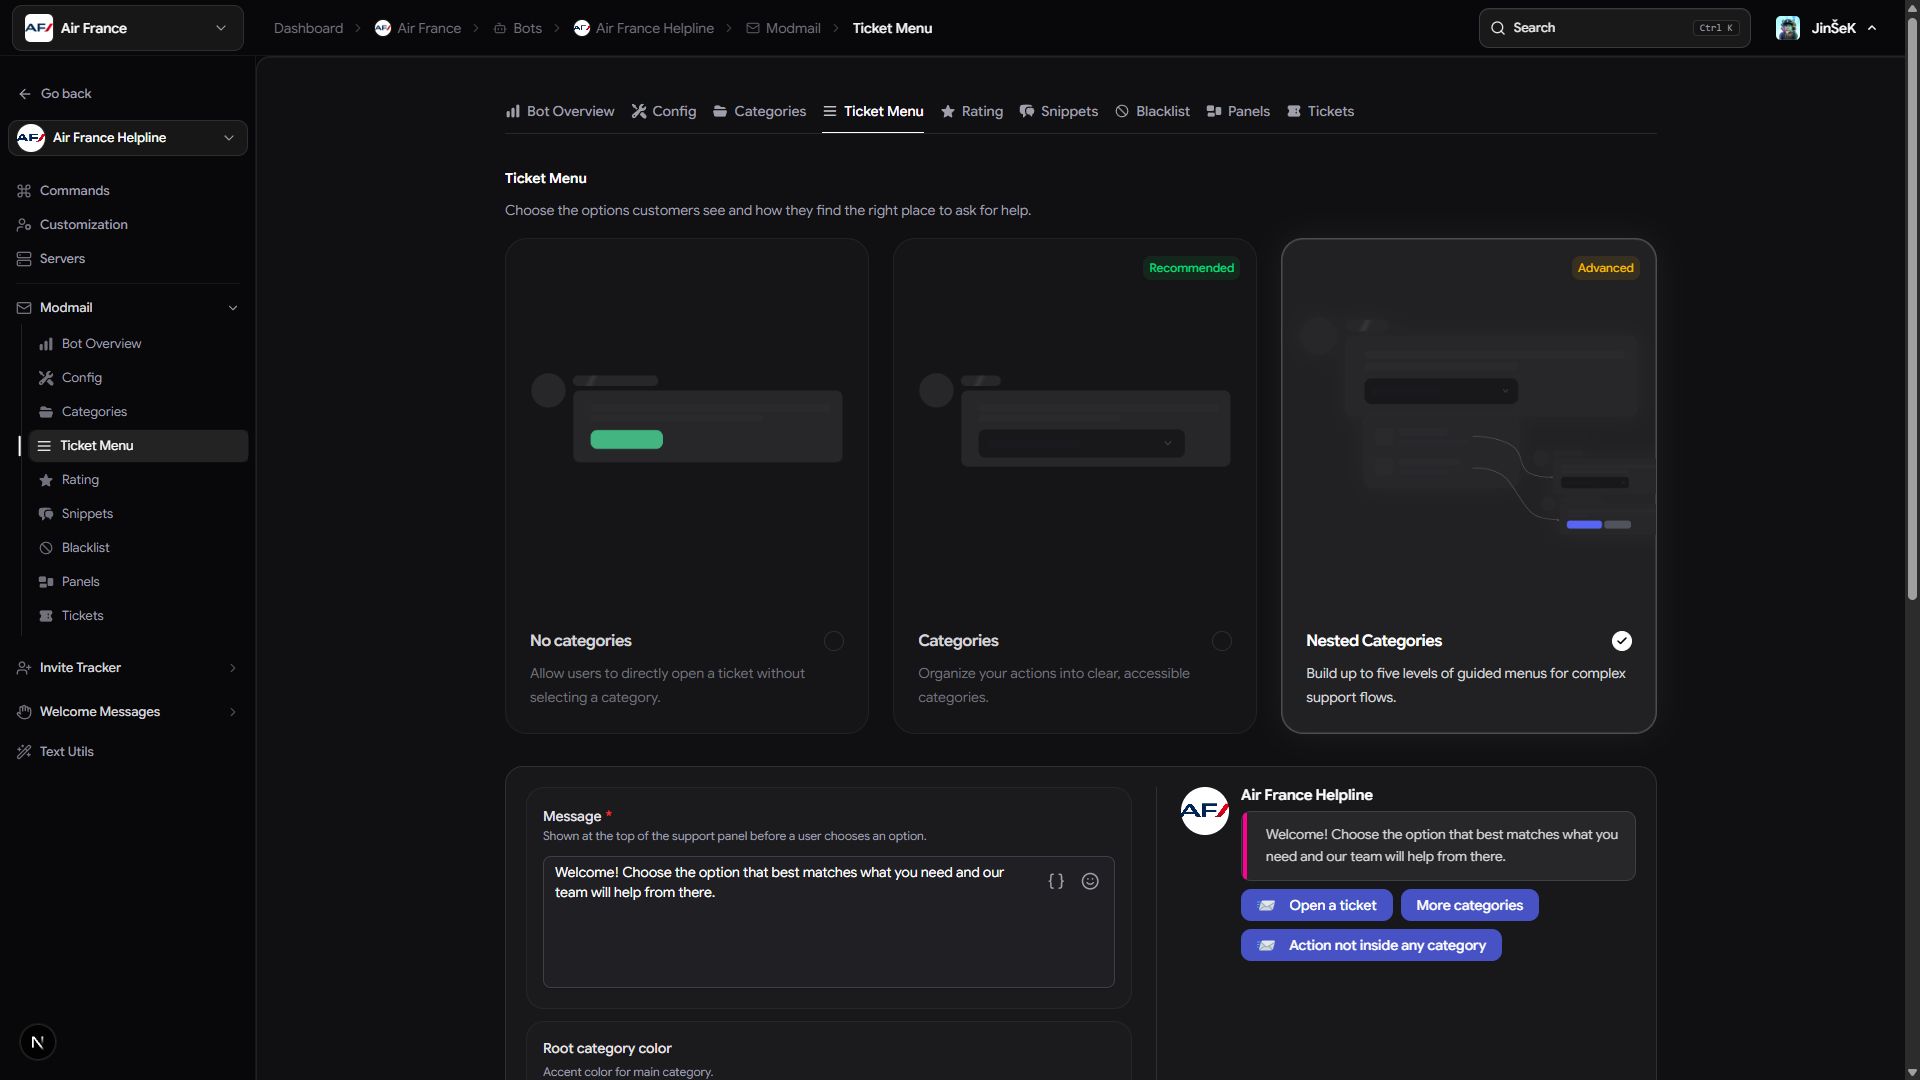This screenshot has width=1920, height=1080.
Task: Click the Servers icon in sidebar
Action: point(24,259)
